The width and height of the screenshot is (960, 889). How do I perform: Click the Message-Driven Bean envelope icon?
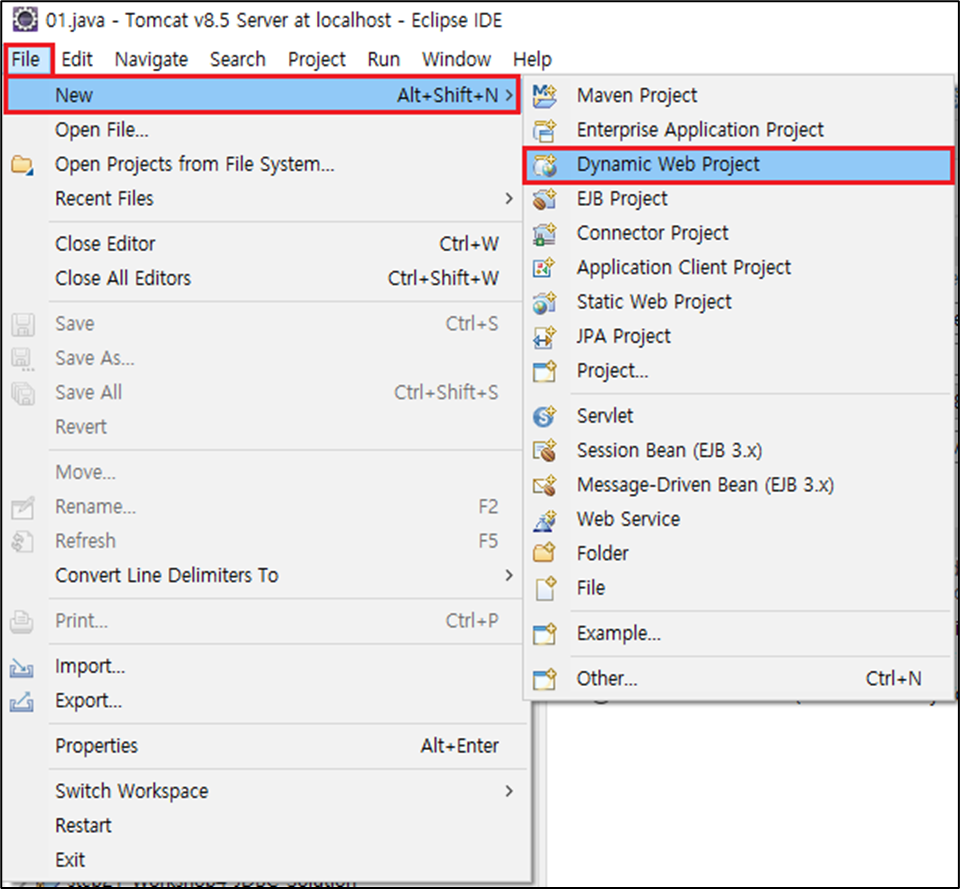(544, 485)
